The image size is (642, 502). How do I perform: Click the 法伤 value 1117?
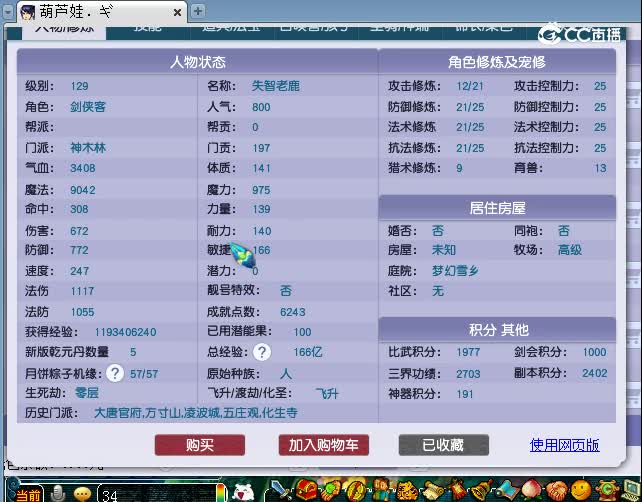(x=82, y=291)
